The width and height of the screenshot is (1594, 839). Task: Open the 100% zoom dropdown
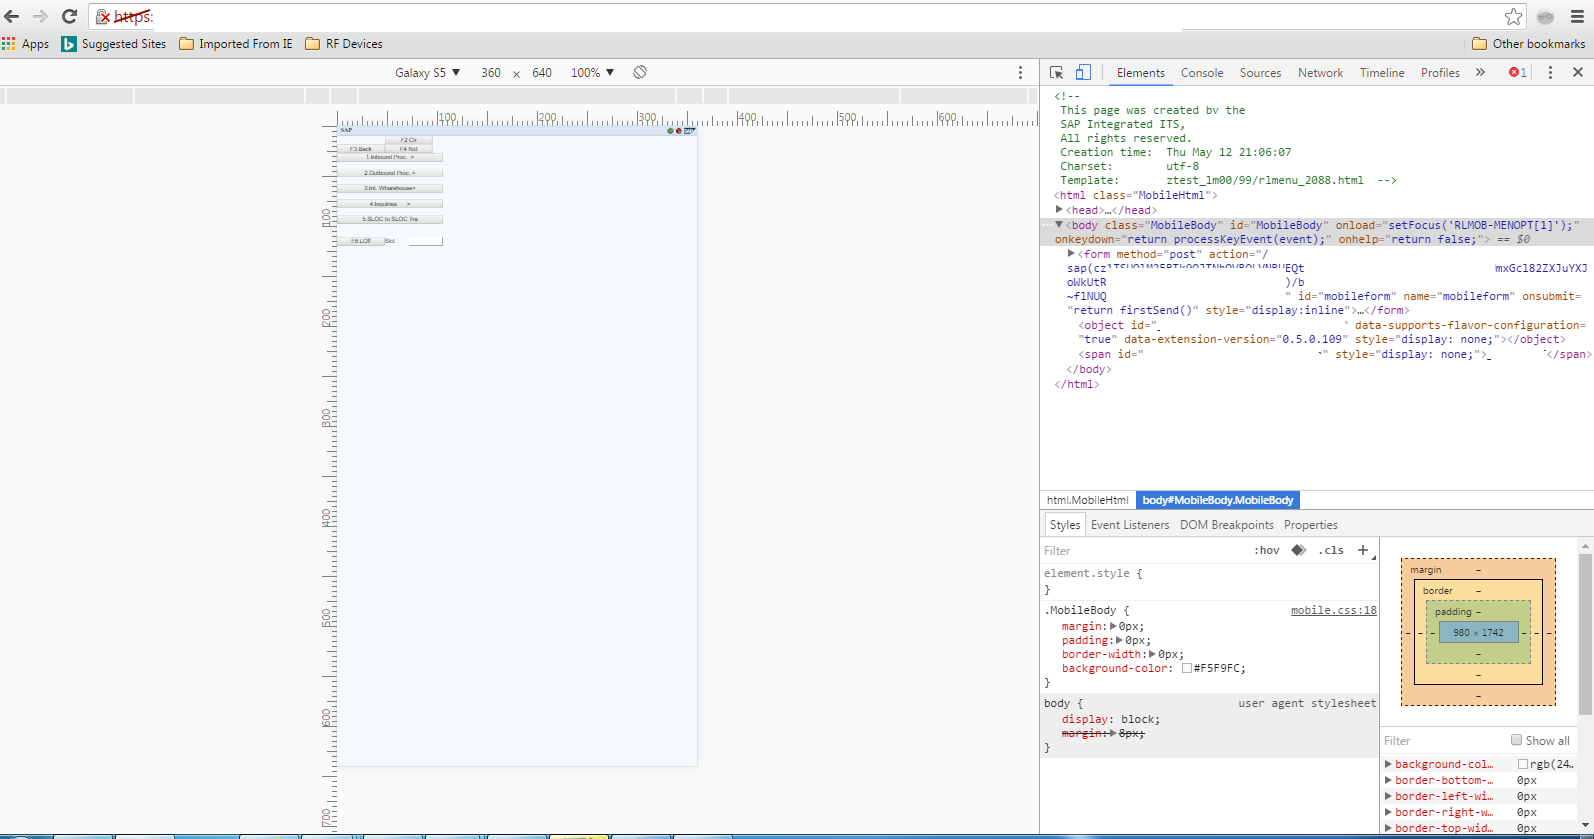pos(592,72)
